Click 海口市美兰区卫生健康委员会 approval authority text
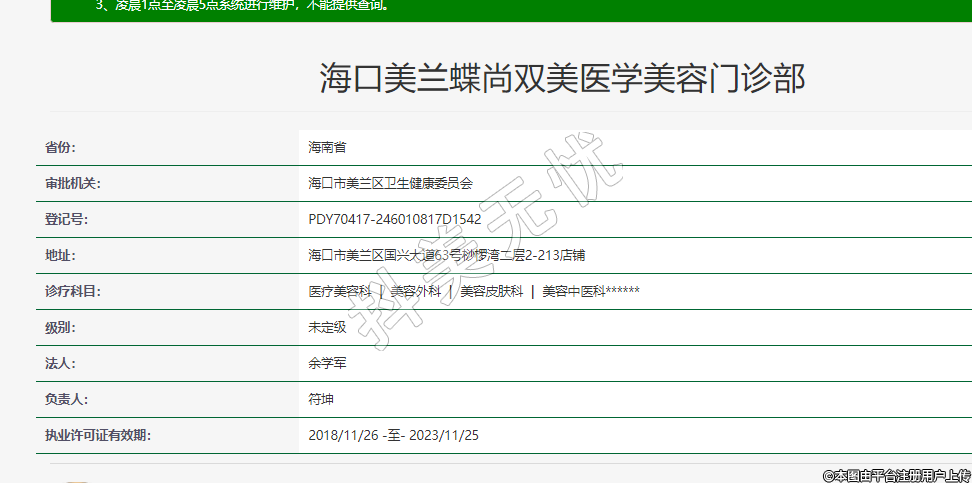Screen dimensions: 972x483 pos(390,184)
